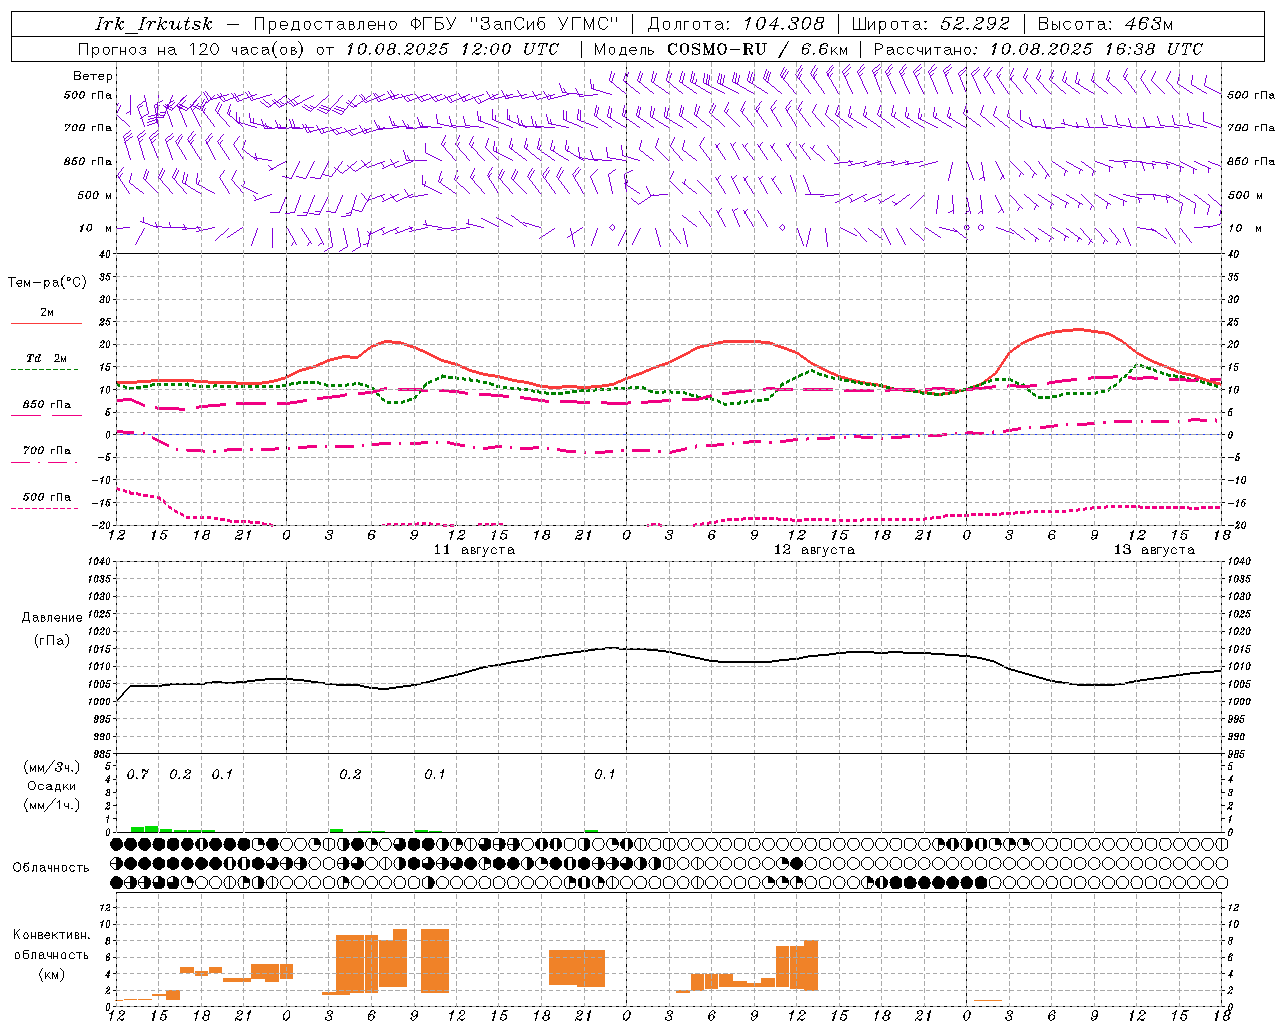Click the Ветер panel label
This screenshot has height=1024, width=1280.
pos(93,76)
